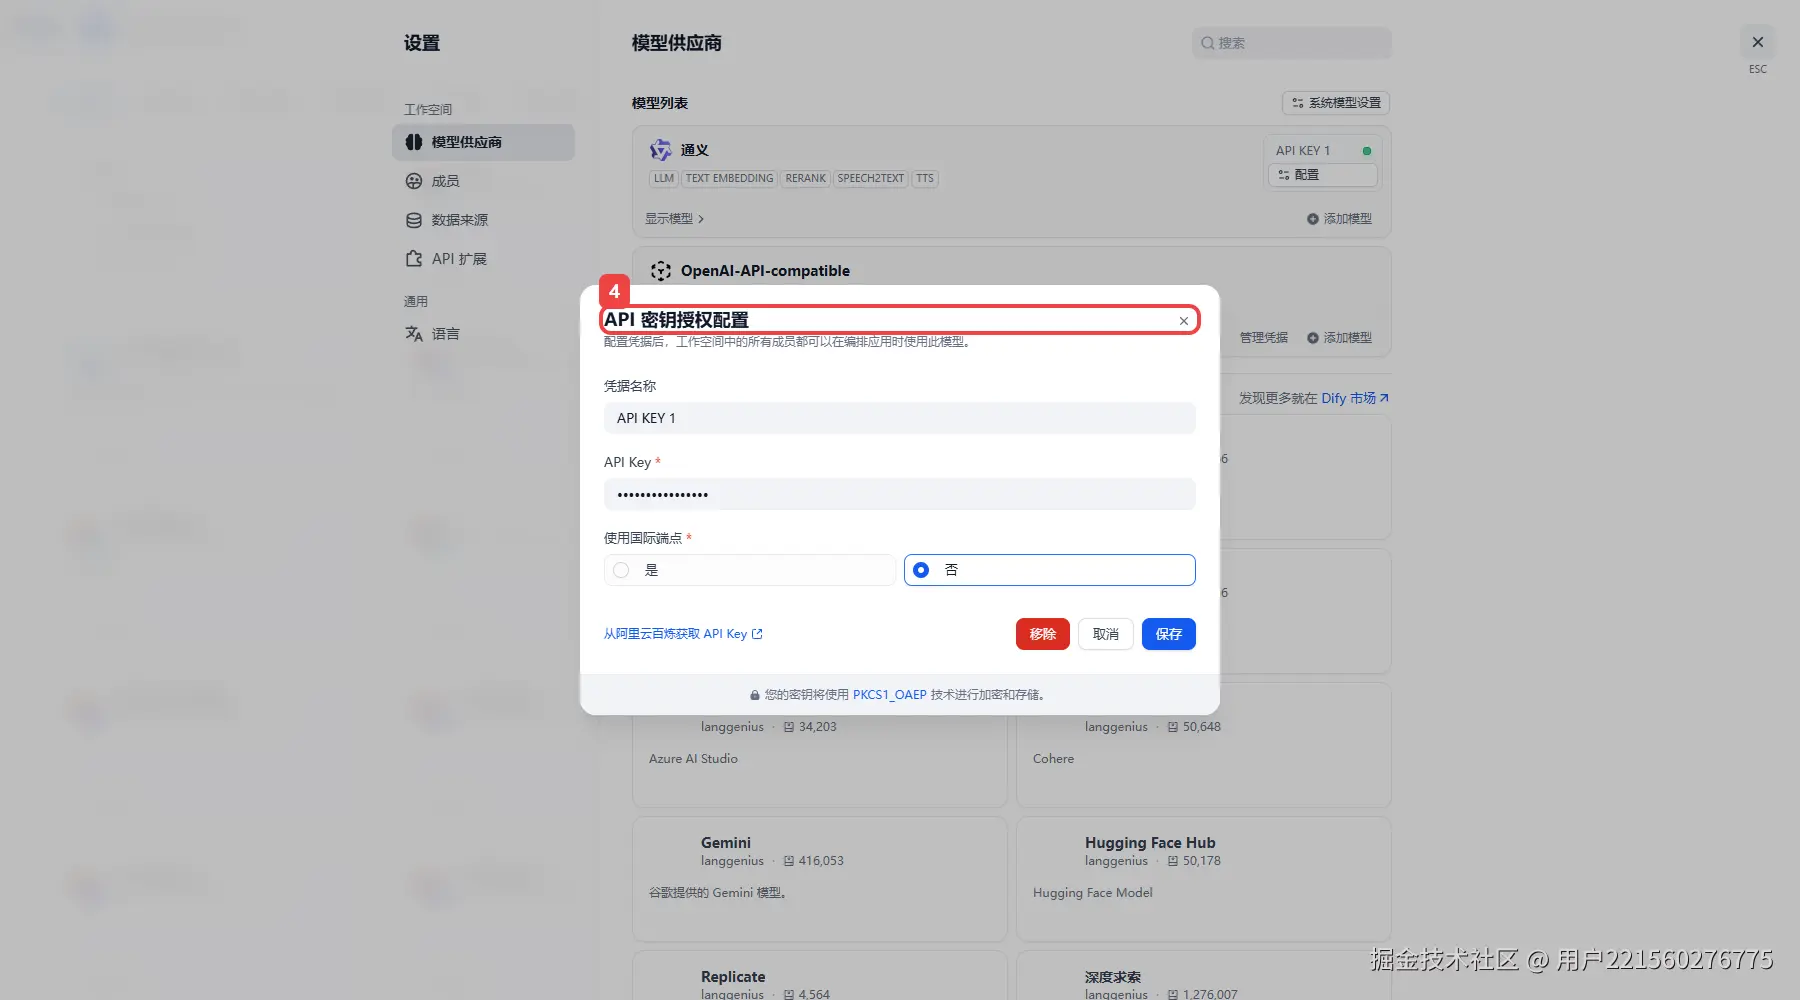Close the API key authorization dialog
Screen dimensions: 1800x1000
coord(1184,321)
